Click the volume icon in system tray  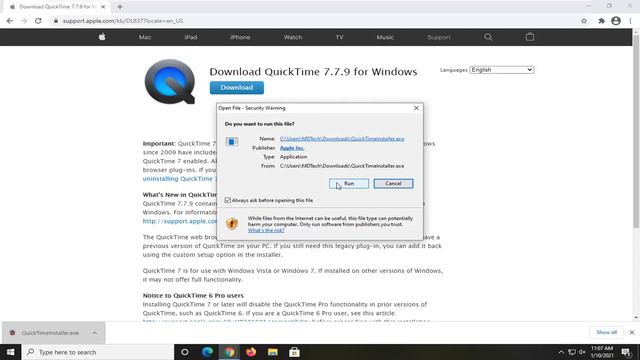[582, 352]
